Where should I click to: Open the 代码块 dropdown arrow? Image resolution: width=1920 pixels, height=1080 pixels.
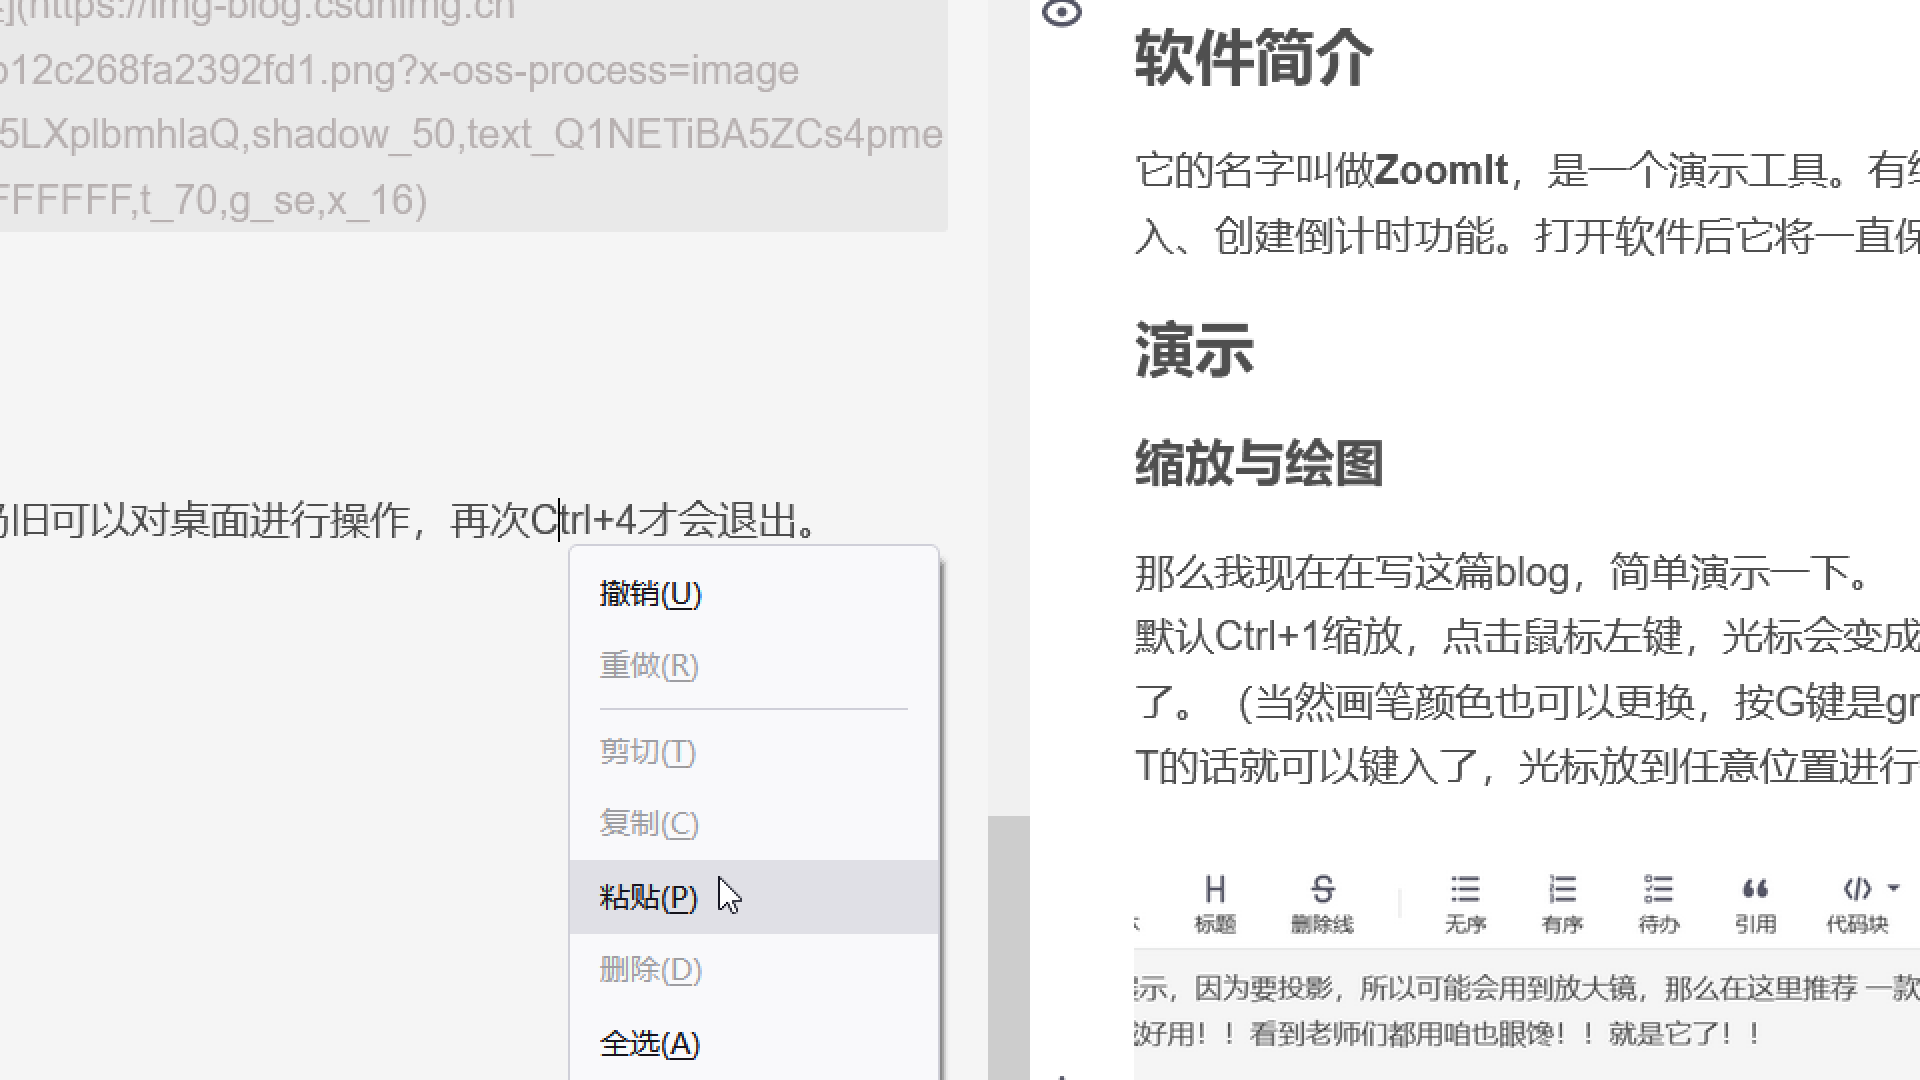coord(1894,888)
